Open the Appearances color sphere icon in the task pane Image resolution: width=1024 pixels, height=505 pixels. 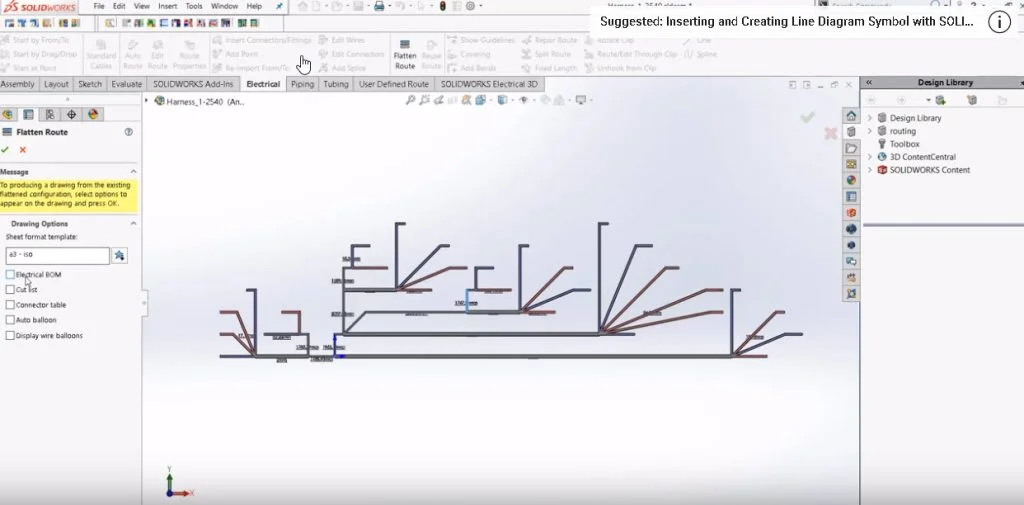[x=851, y=180]
